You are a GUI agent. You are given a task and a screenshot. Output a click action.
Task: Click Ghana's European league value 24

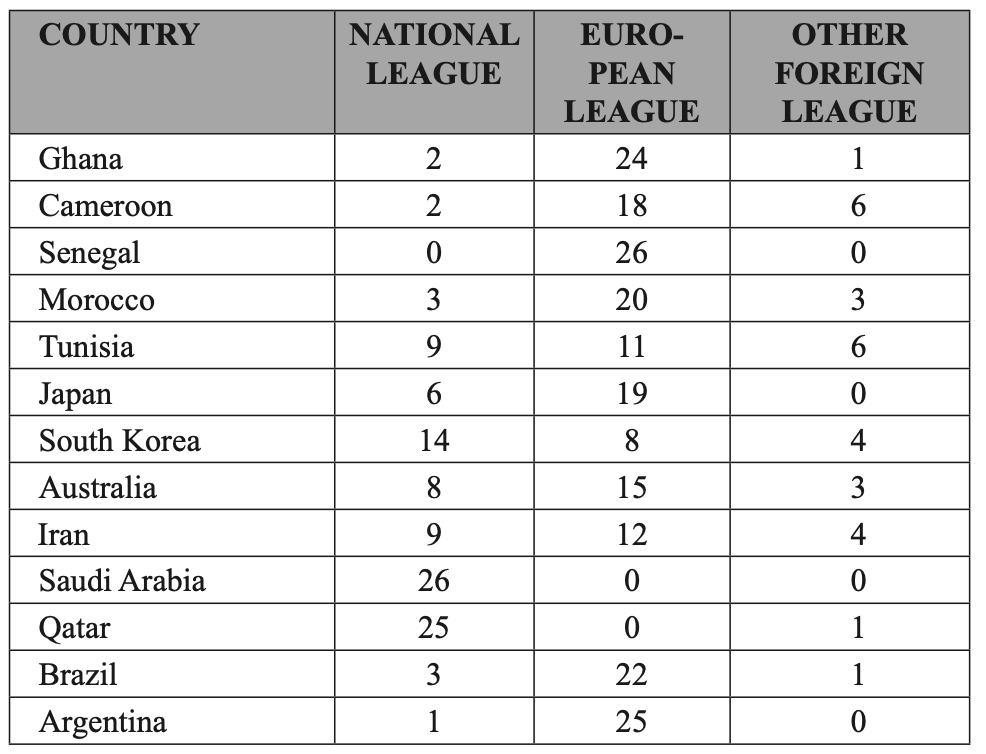tap(631, 158)
